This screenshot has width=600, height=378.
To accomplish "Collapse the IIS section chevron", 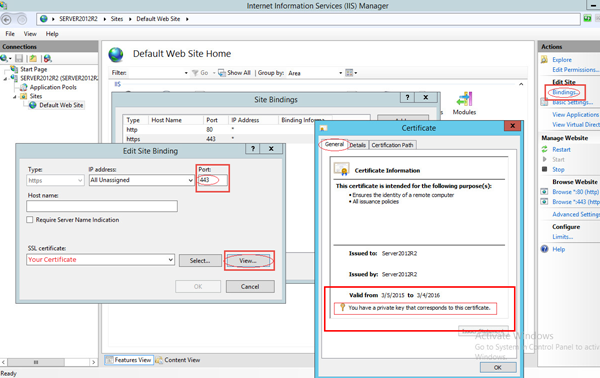I will pos(521,84).
